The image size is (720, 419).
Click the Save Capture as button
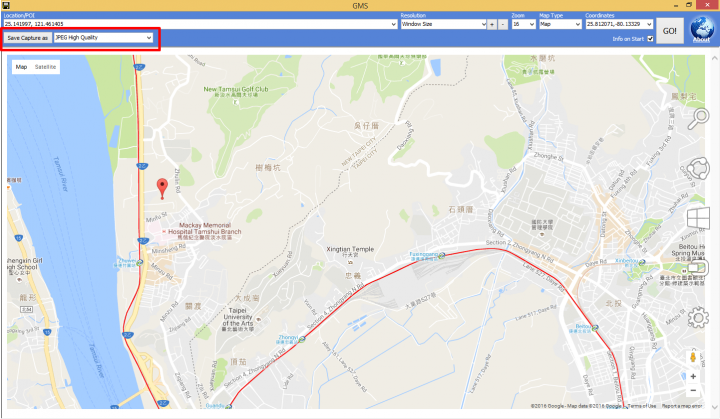pos(28,38)
